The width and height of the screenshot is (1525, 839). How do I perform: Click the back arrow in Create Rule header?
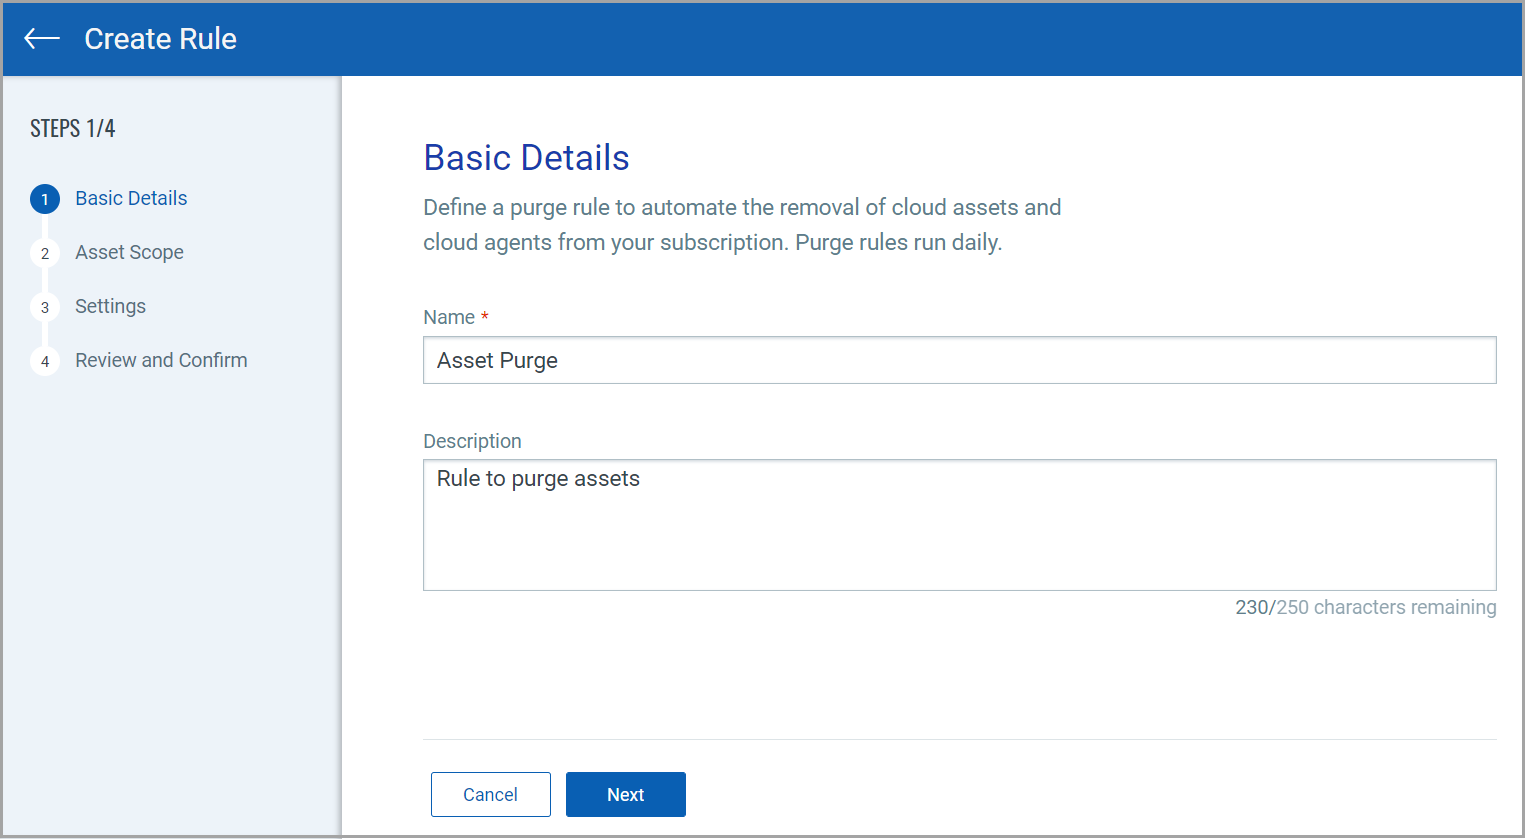(42, 39)
